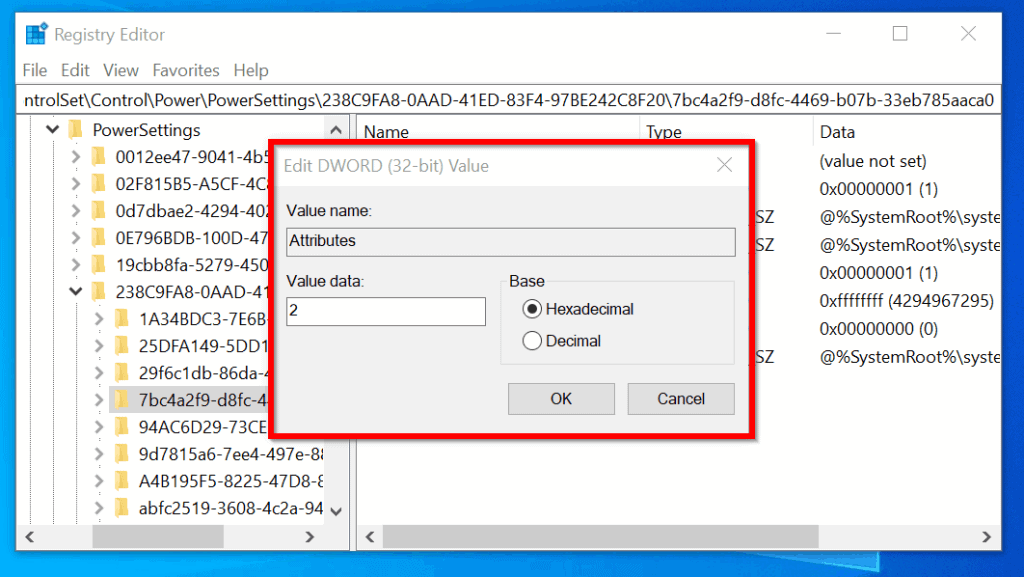Click the 1A34BDC3-7E6B folder icon

[x=122, y=319]
